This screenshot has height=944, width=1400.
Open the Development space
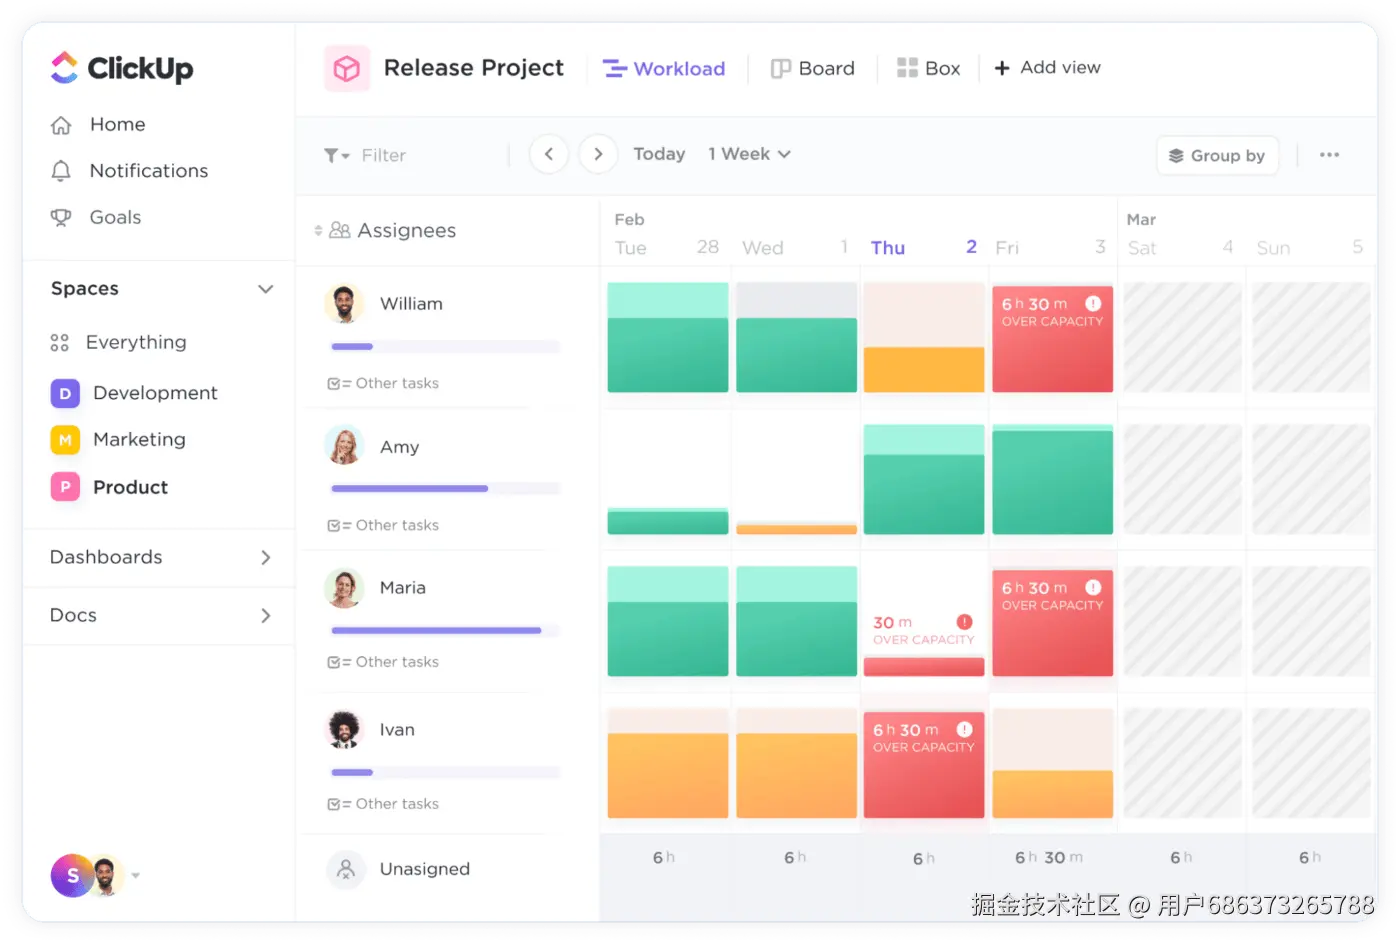click(x=134, y=393)
